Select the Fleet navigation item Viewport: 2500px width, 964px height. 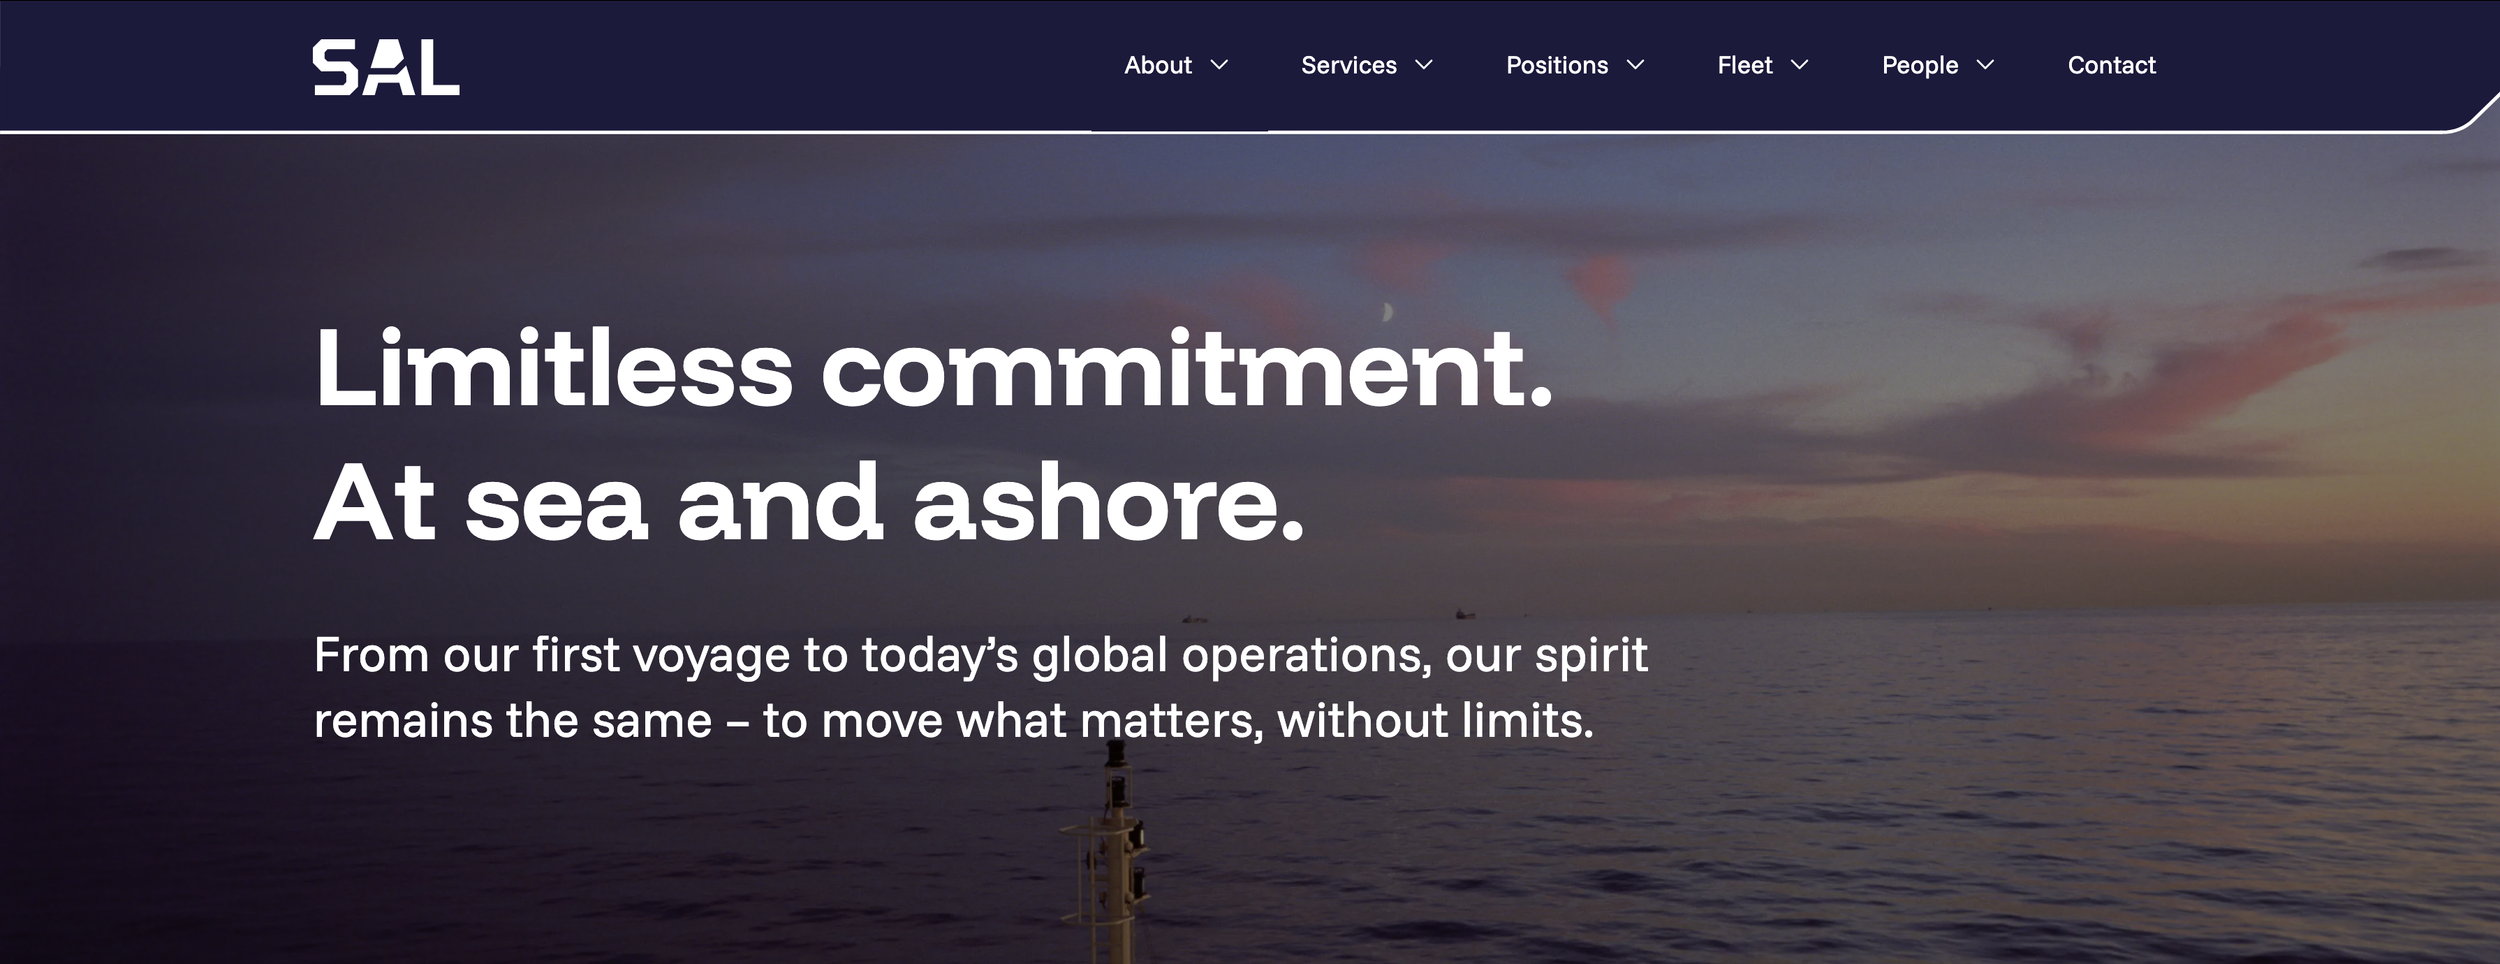(1744, 65)
